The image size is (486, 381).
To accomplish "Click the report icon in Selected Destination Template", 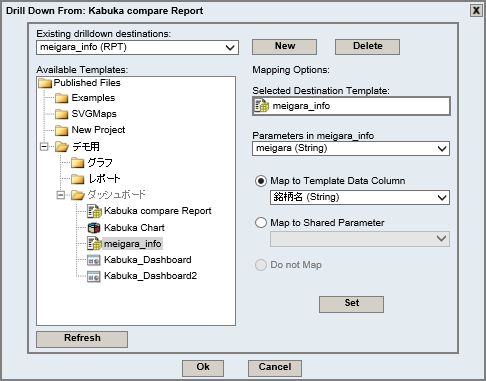I will pos(262,106).
